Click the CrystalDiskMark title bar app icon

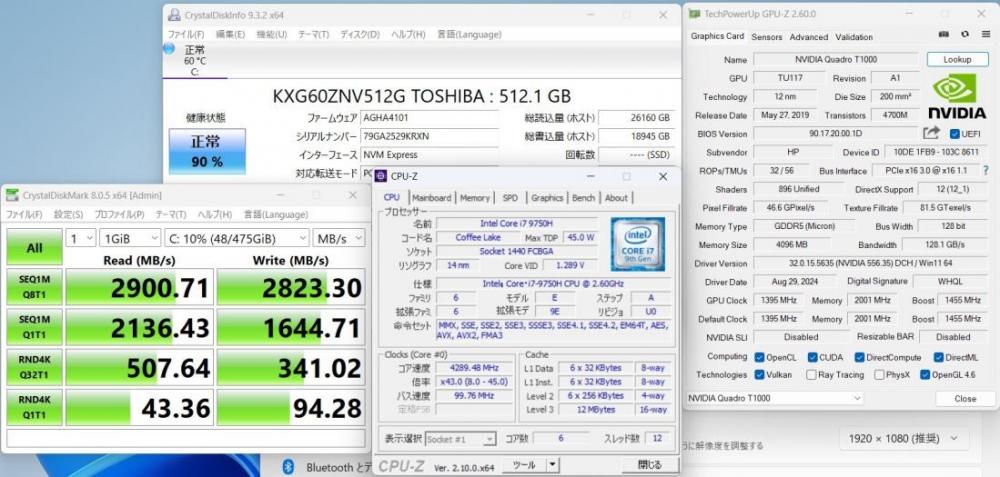tap(12, 195)
